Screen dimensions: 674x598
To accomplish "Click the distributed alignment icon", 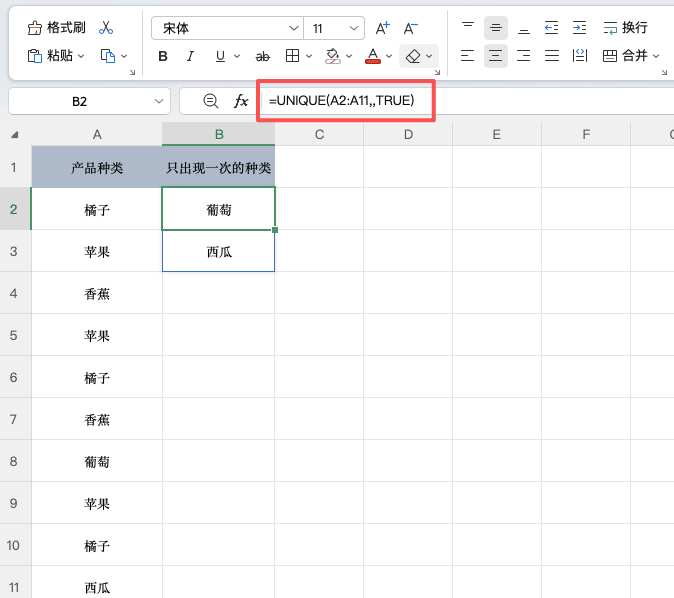I will [x=579, y=56].
